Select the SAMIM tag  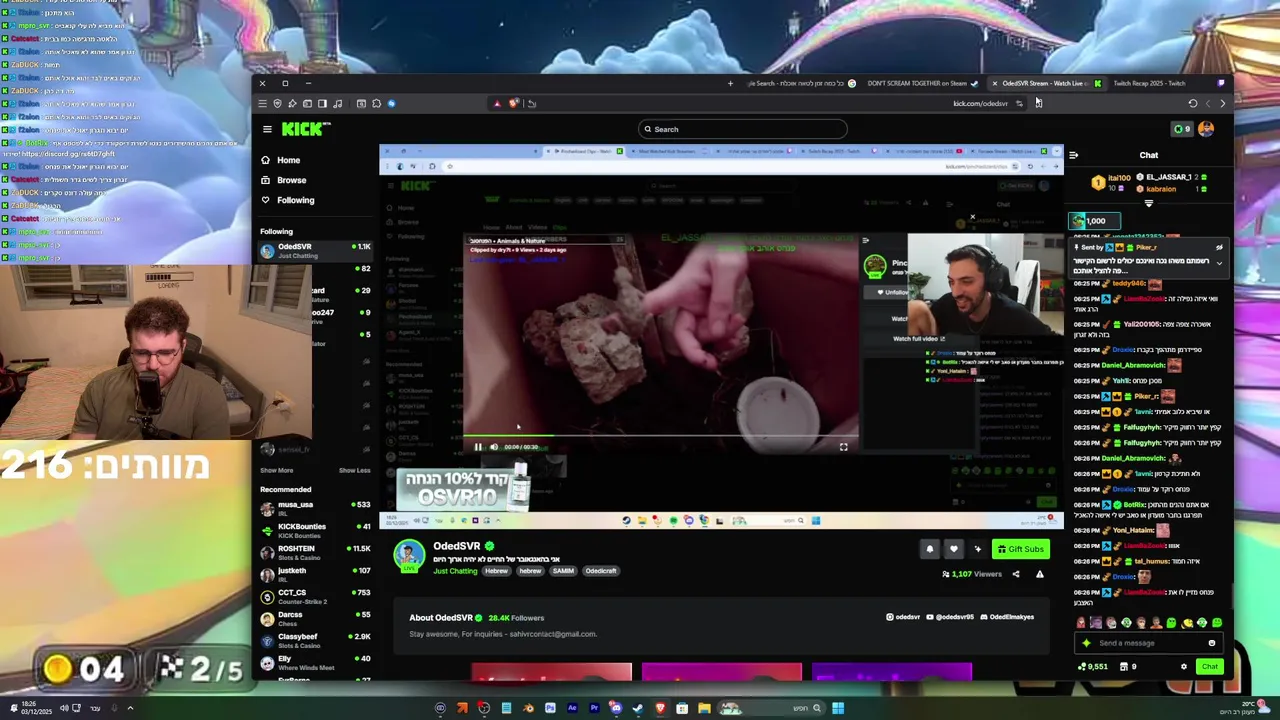(x=563, y=571)
